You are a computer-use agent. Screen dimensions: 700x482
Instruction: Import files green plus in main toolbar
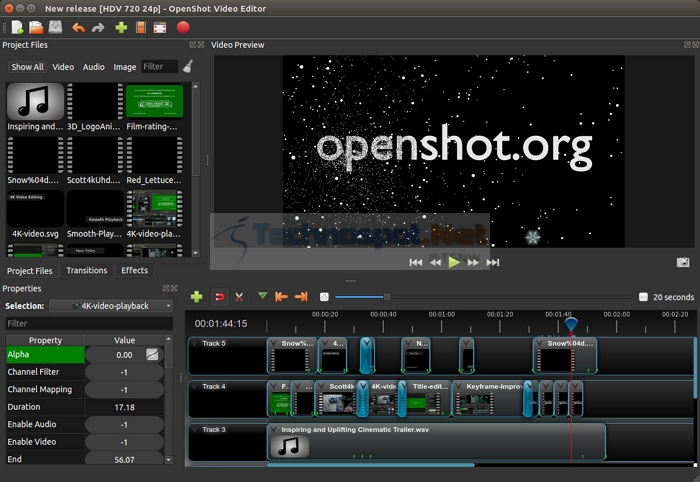click(x=121, y=28)
